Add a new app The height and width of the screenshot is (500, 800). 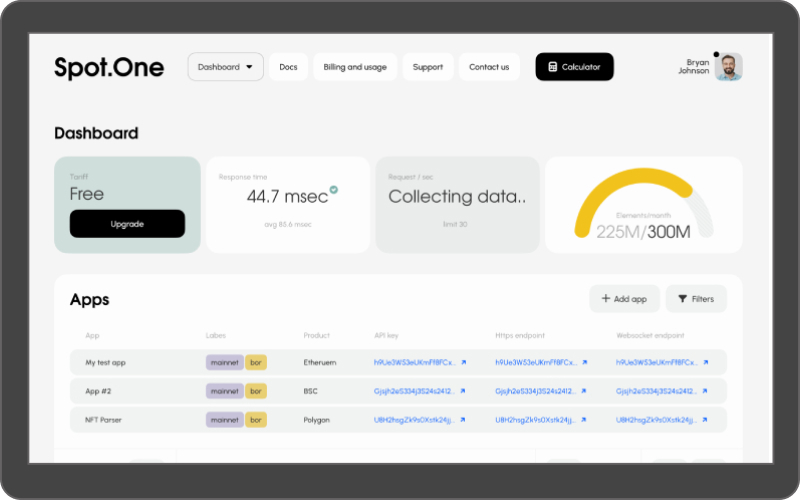[624, 299]
